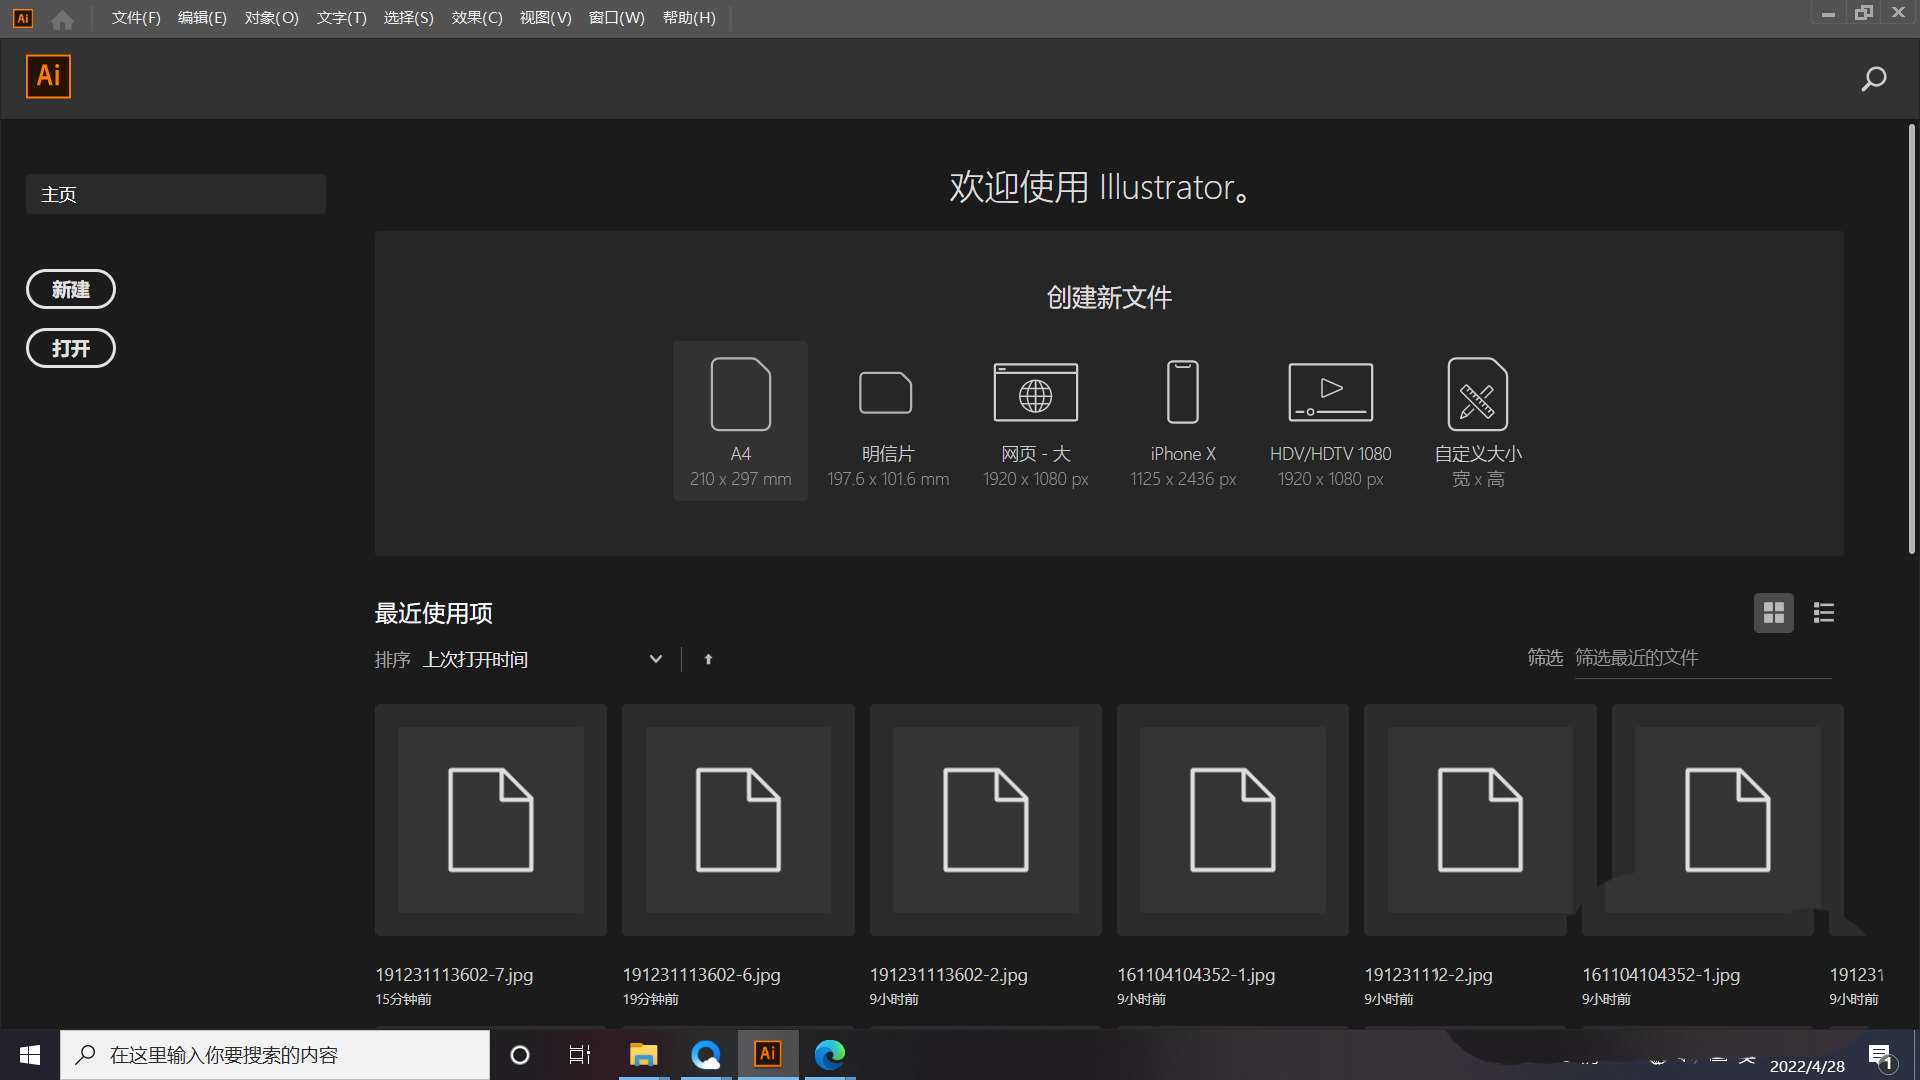Open File Explorer from taskbar
Viewport: 1920px width, 1080px height.
coord(643,1055)
